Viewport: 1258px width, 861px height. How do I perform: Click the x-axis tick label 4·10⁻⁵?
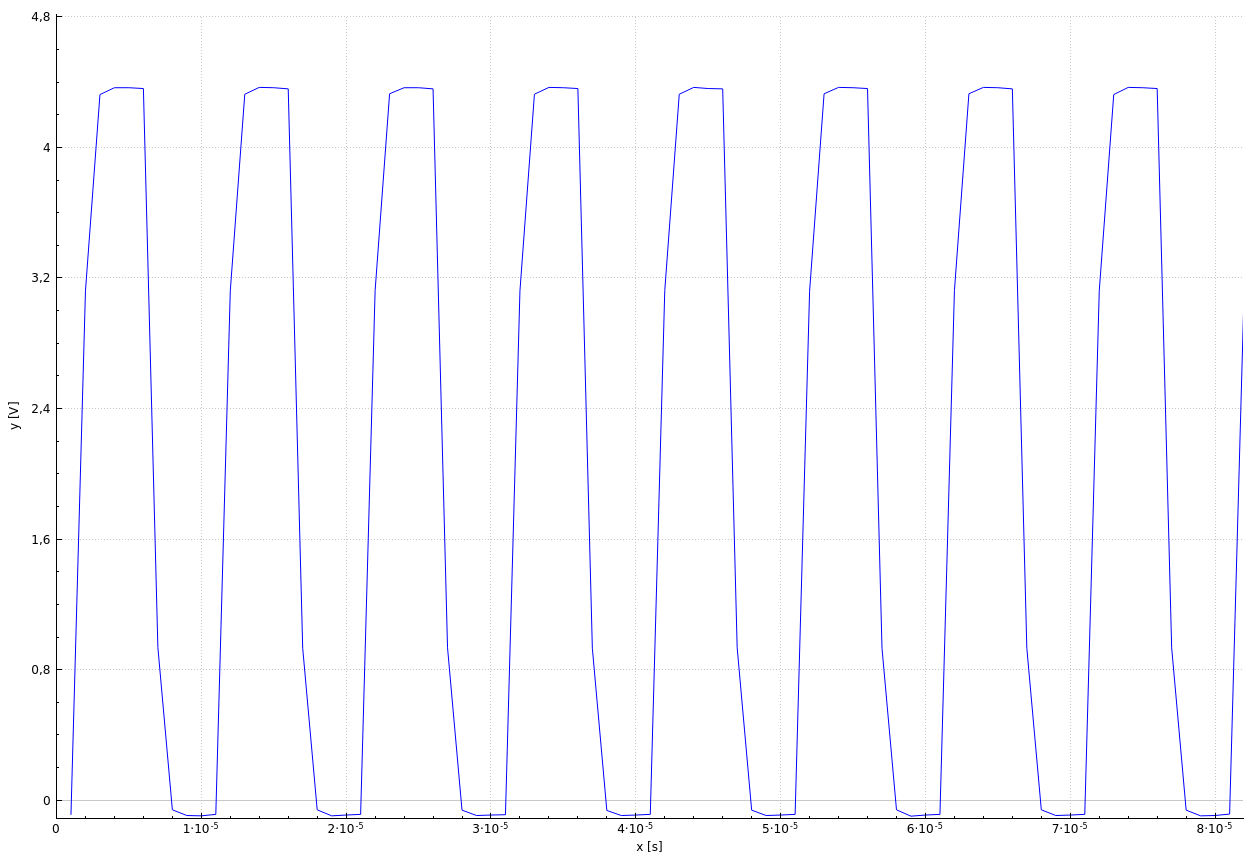pos(635,828)
